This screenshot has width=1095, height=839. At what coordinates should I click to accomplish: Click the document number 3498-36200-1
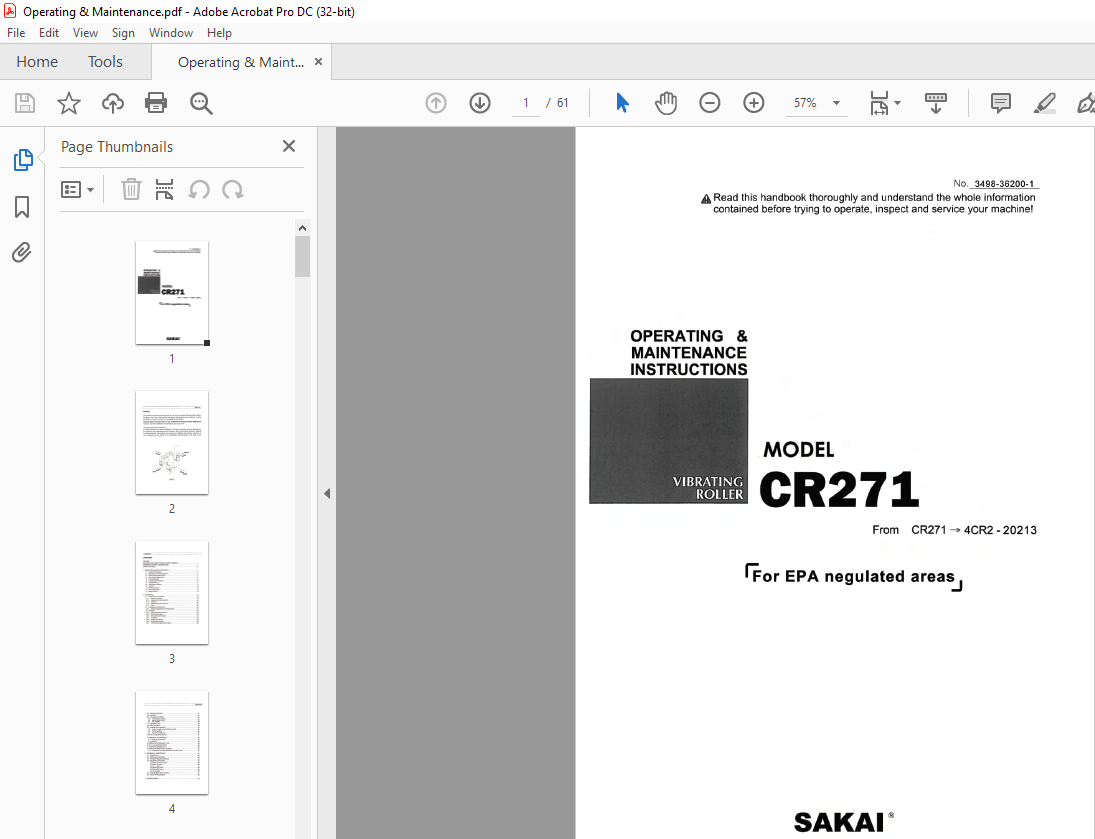tap(1004, 184)
